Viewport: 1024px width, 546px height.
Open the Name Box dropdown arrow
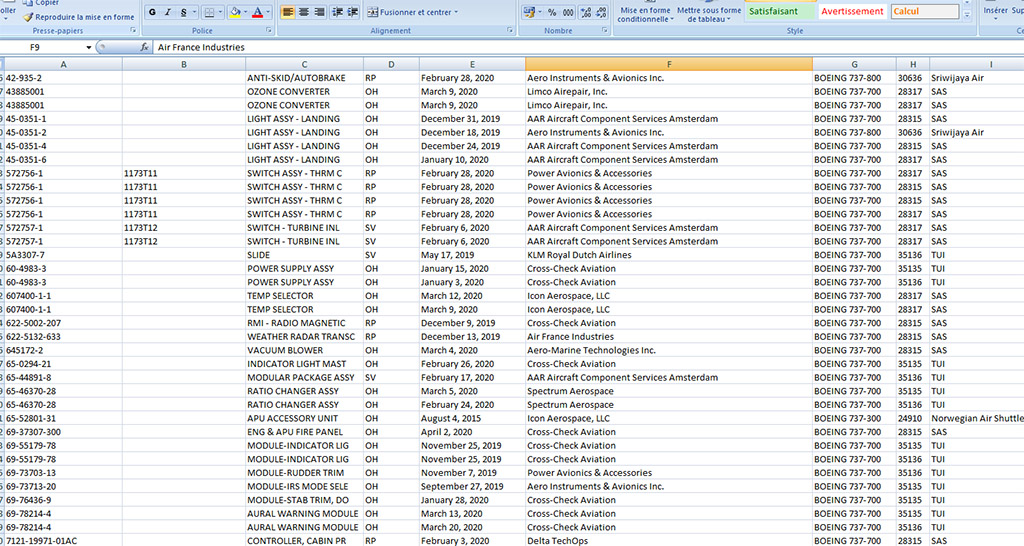(88, 47)
